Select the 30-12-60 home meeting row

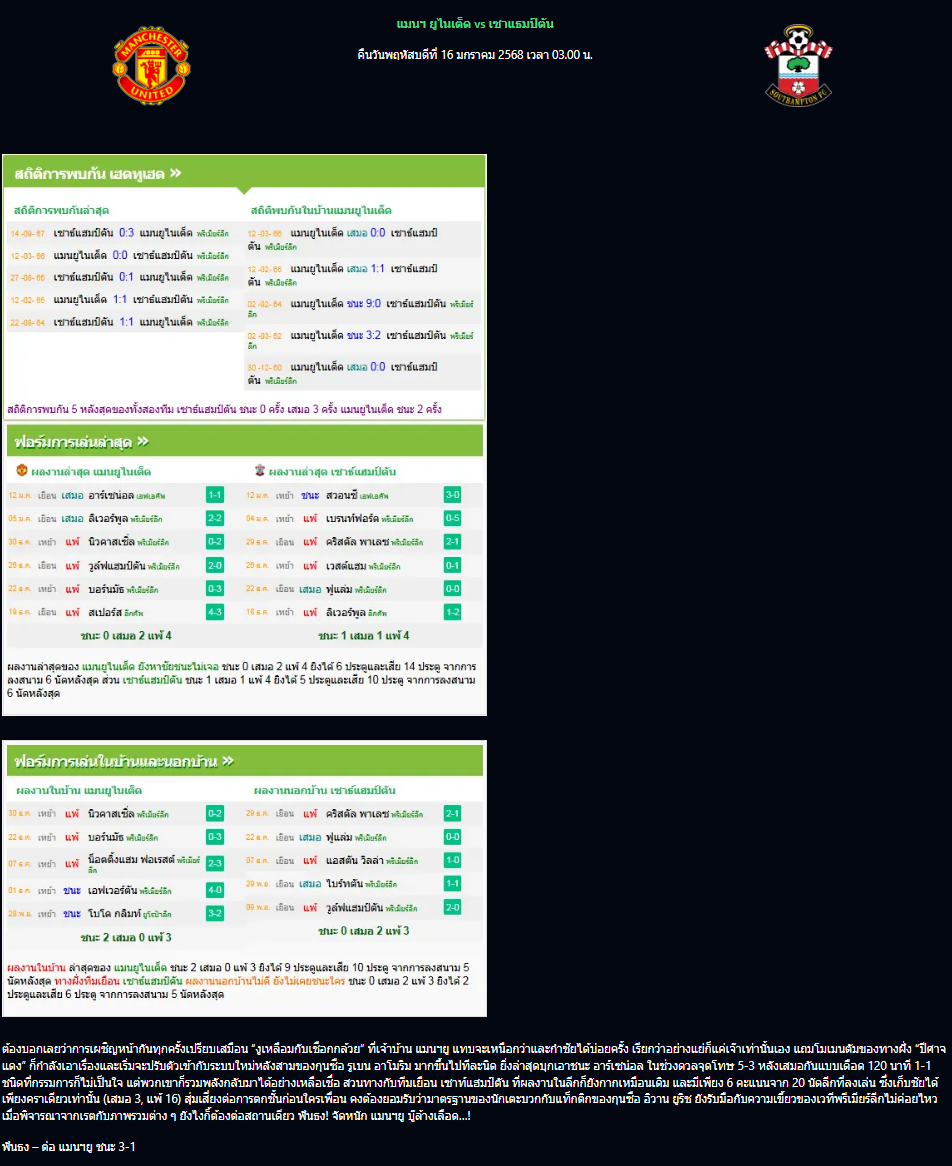pos(363,373)
